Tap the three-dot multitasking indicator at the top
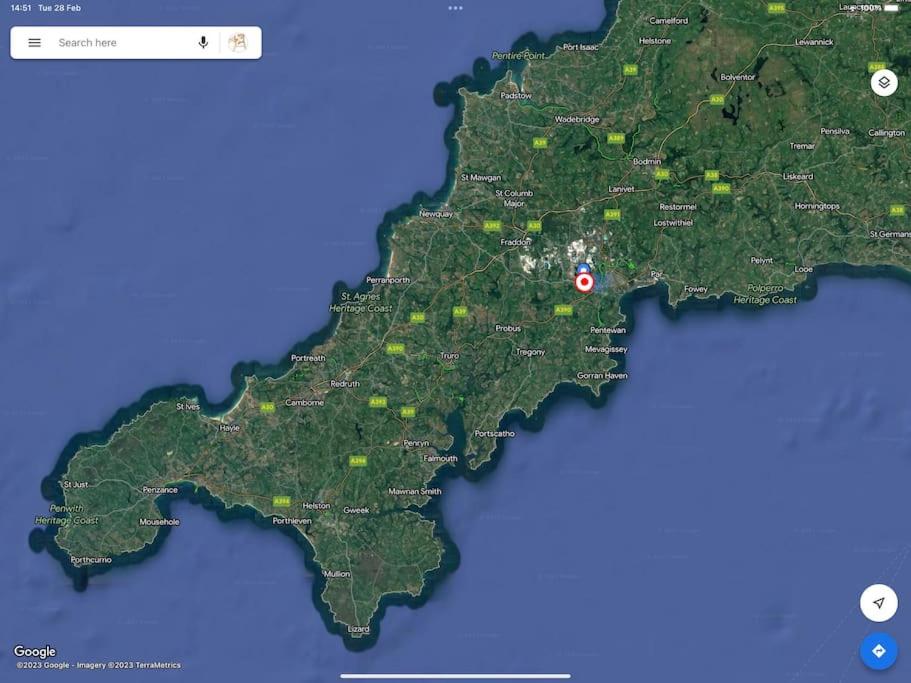The image size is (911, 683). pyautogui.click(x=456, y=8)
